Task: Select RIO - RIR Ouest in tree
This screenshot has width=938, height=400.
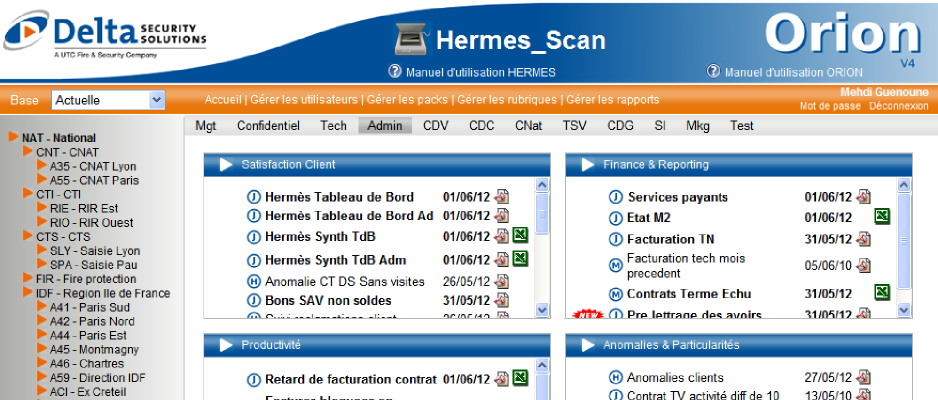Action: click(92, 222)
